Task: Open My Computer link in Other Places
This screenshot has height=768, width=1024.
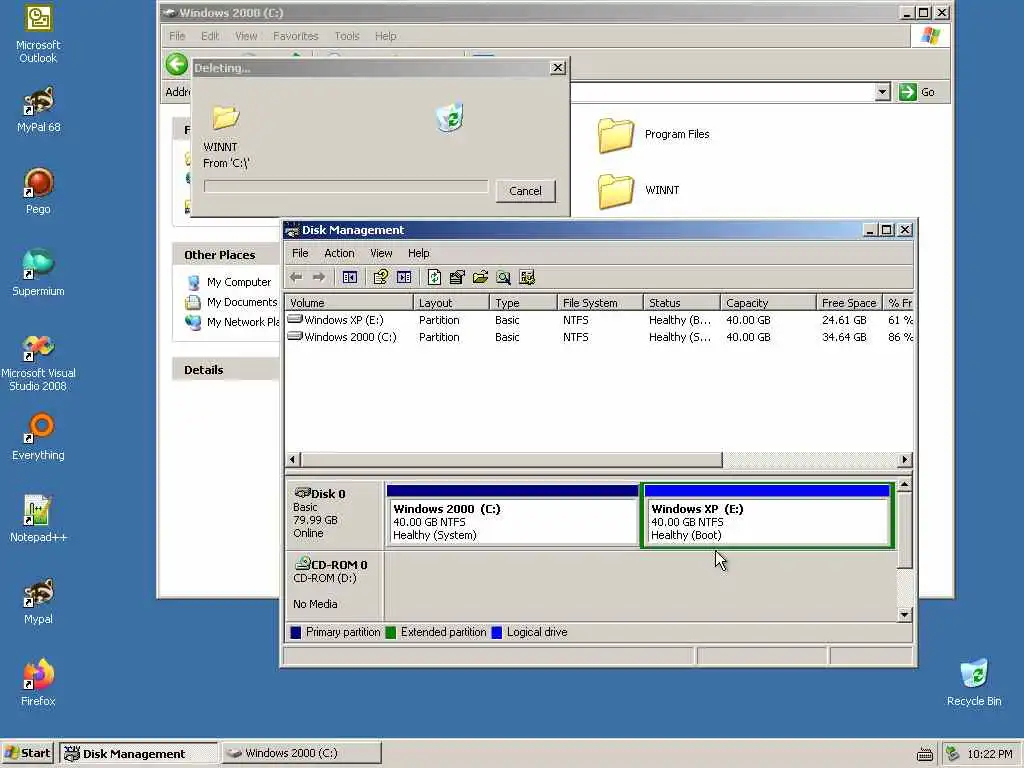Action: 238,282
